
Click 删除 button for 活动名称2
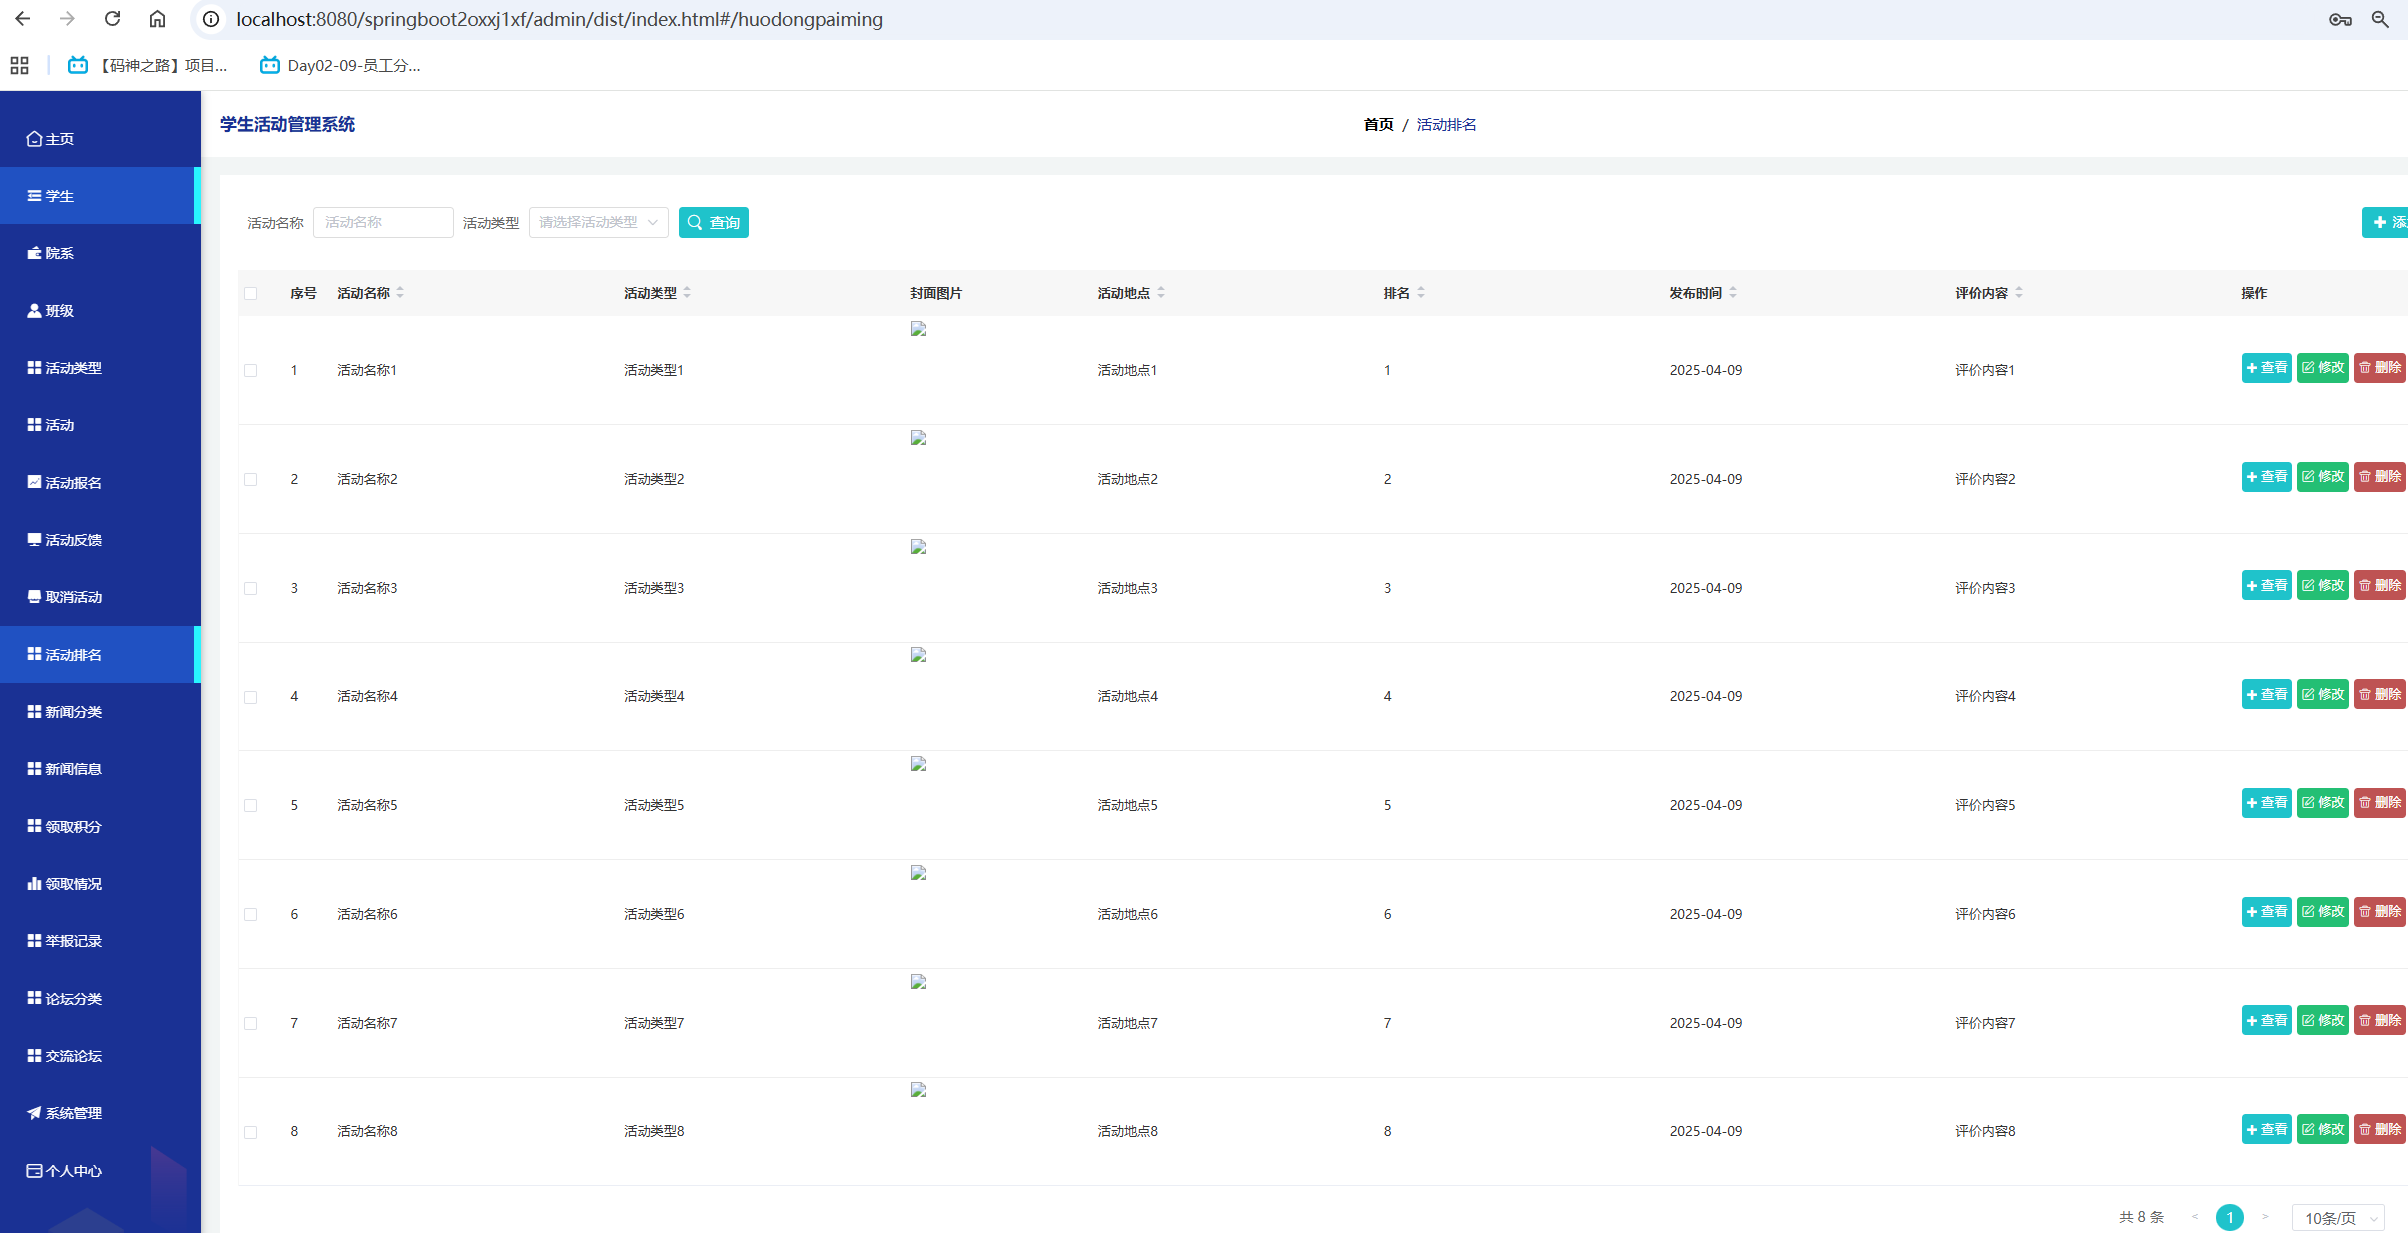2379,477
